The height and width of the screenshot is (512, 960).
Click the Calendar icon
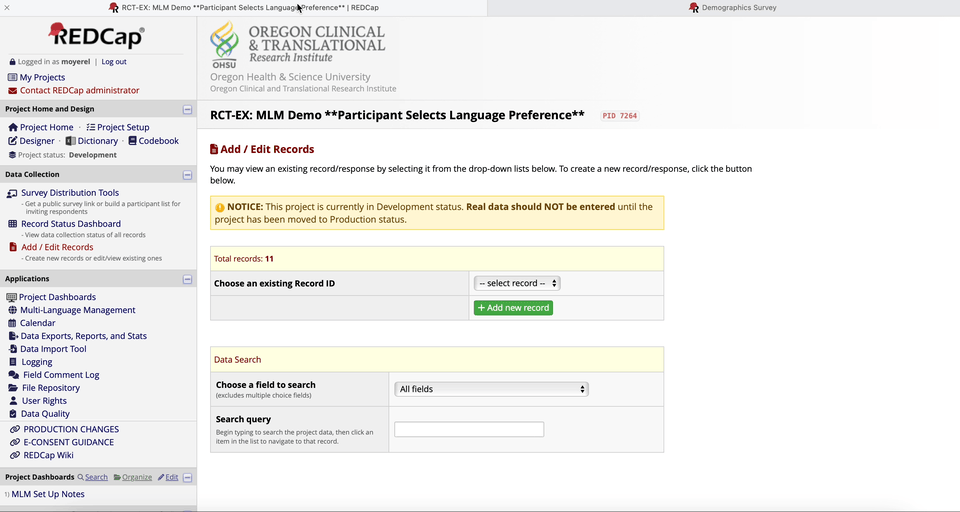click(12, 323)
